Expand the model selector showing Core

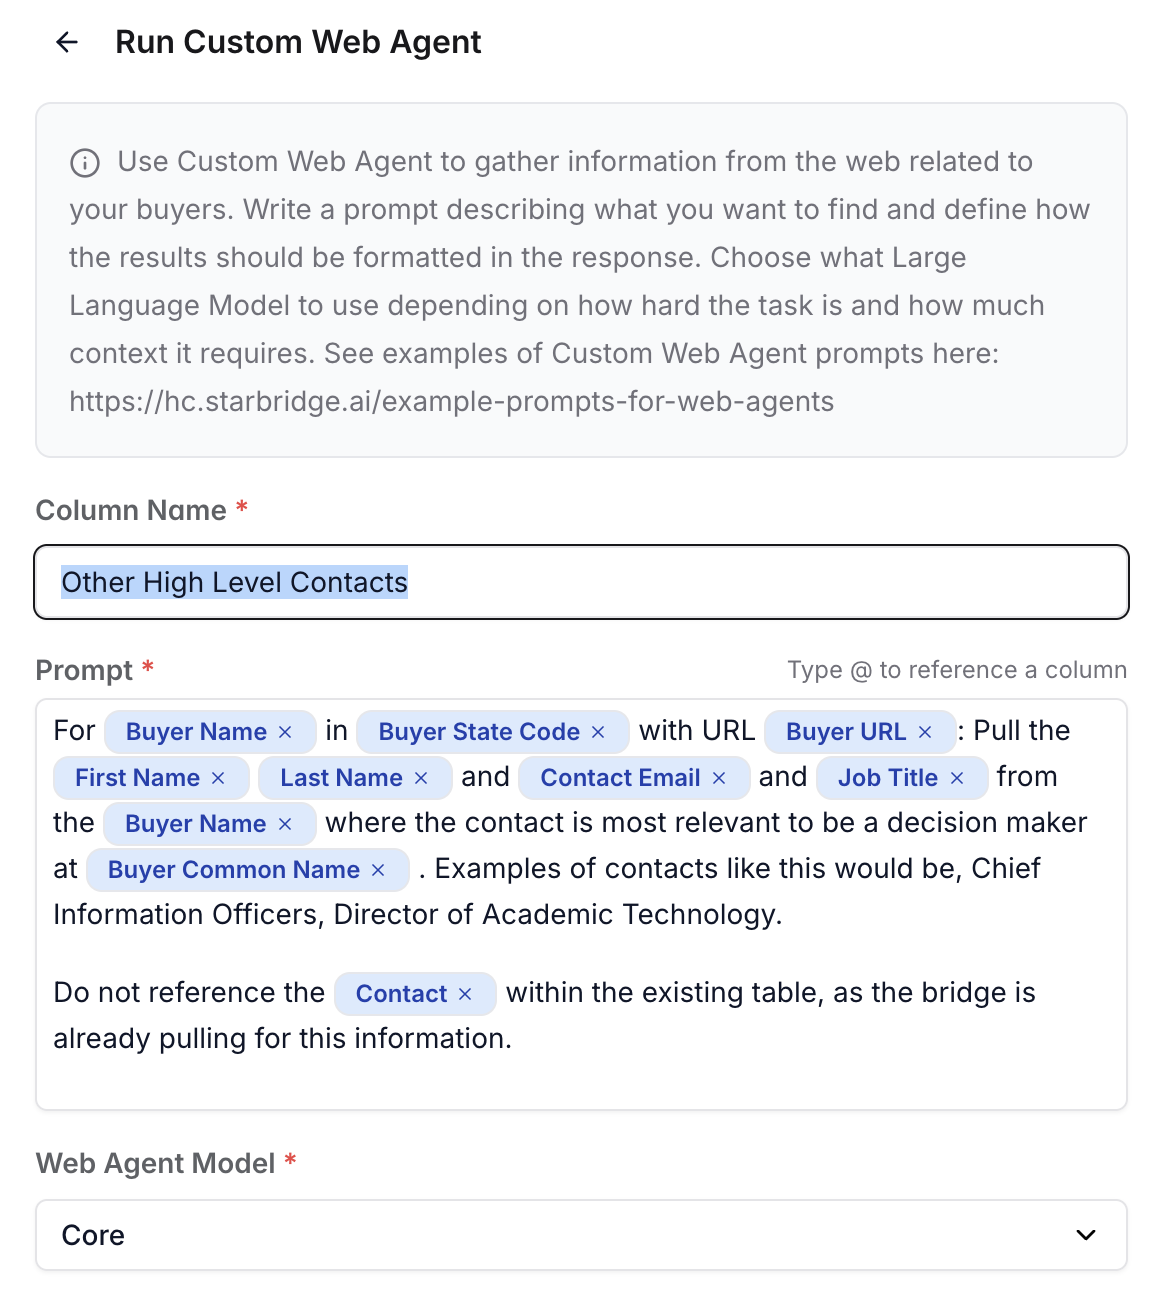[582, 1235]
